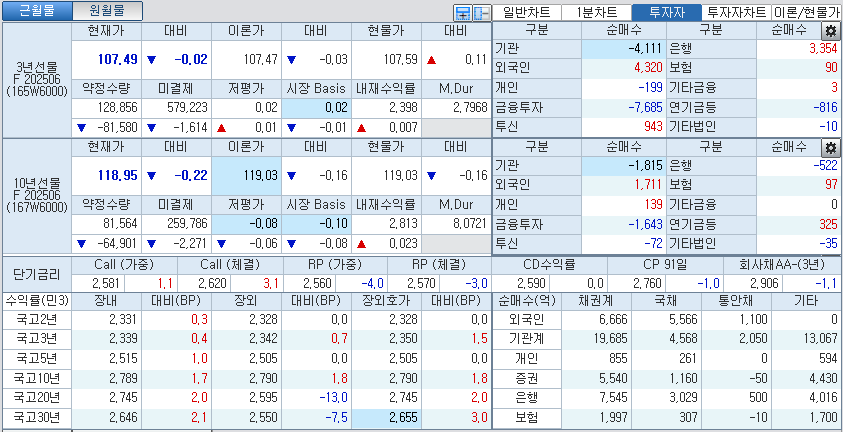
Task: Click 3년선물 volume value 128,856
Action: [x=118, y=108]
